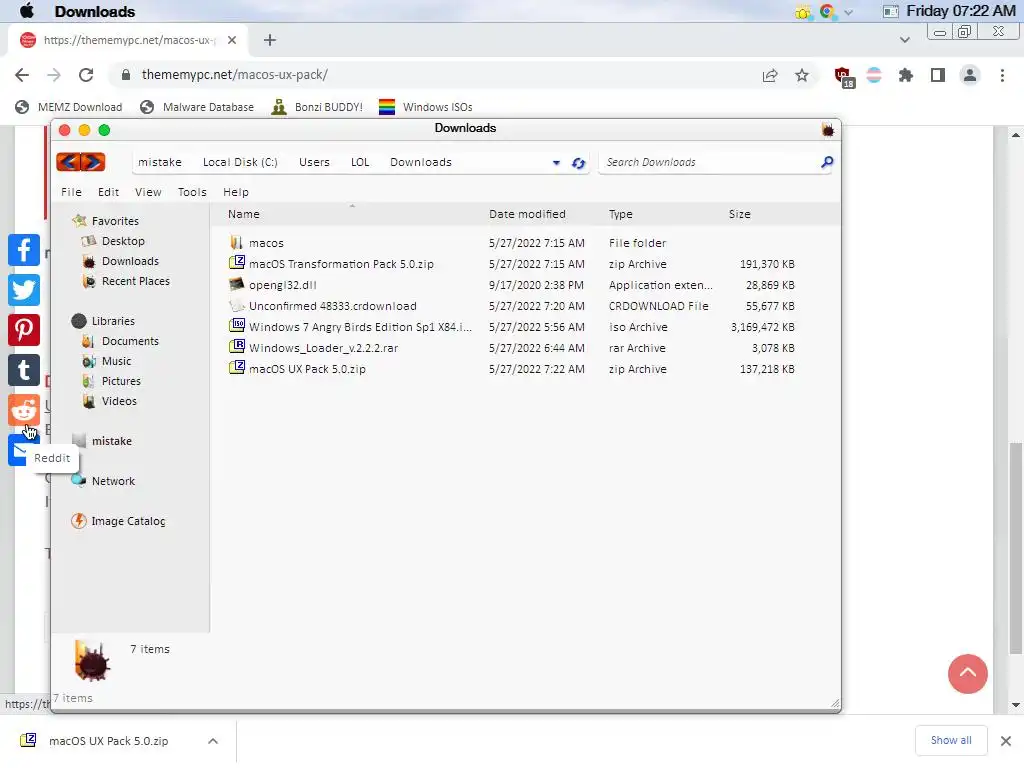The height and width of the screenshot is (768, 1024).
Task: Expand the menu bar tray chevron
Action: [848, 12]
